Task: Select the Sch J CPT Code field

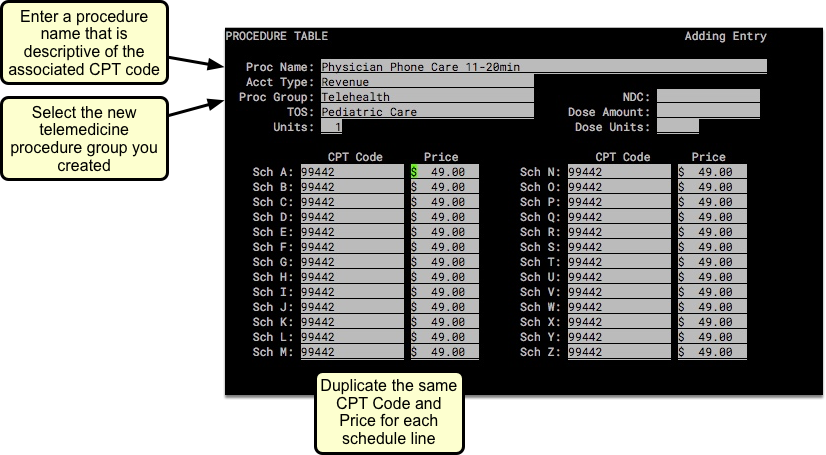Action: [x=352, y=306]
